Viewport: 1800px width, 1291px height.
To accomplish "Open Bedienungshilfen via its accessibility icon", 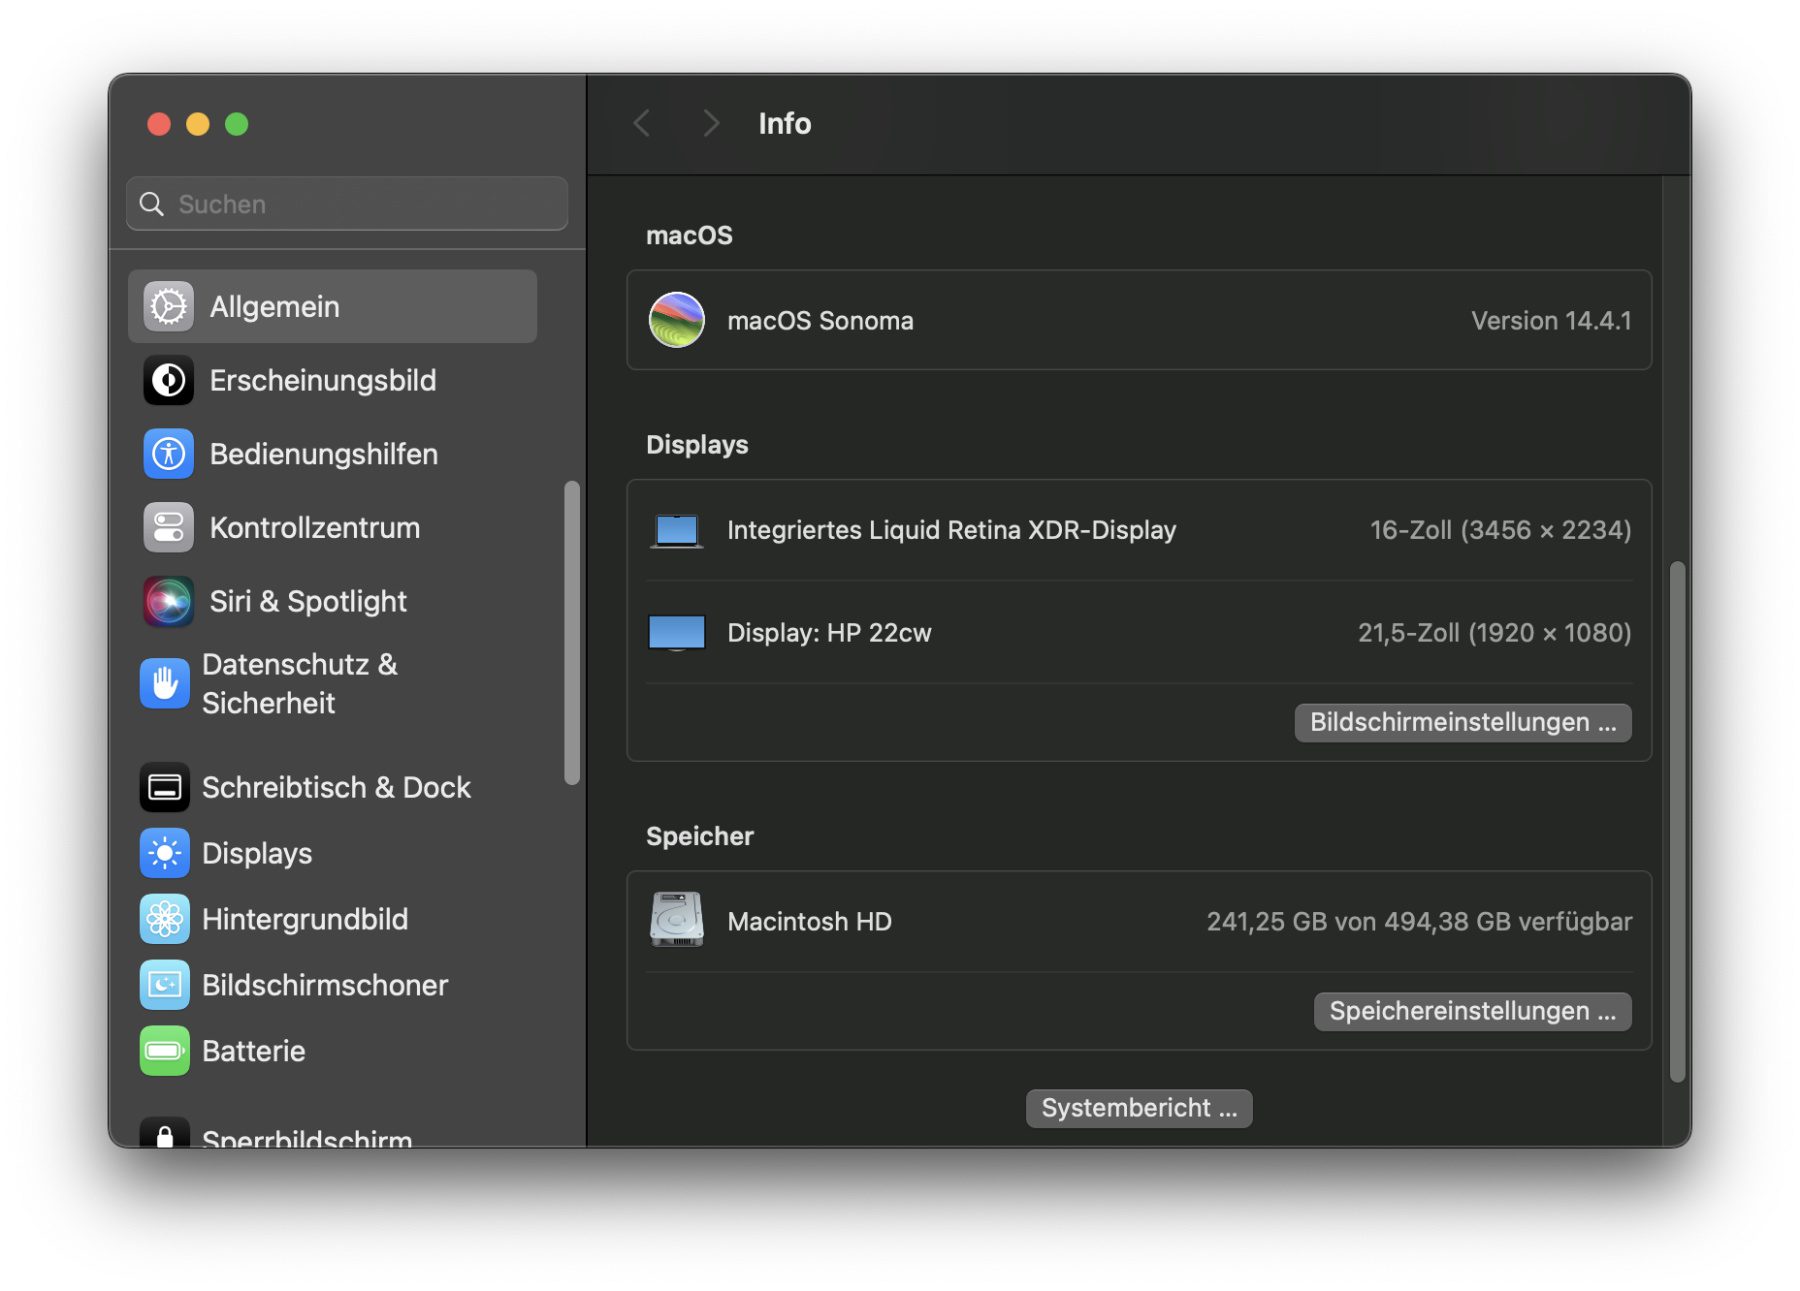I will tap(168, 454).
